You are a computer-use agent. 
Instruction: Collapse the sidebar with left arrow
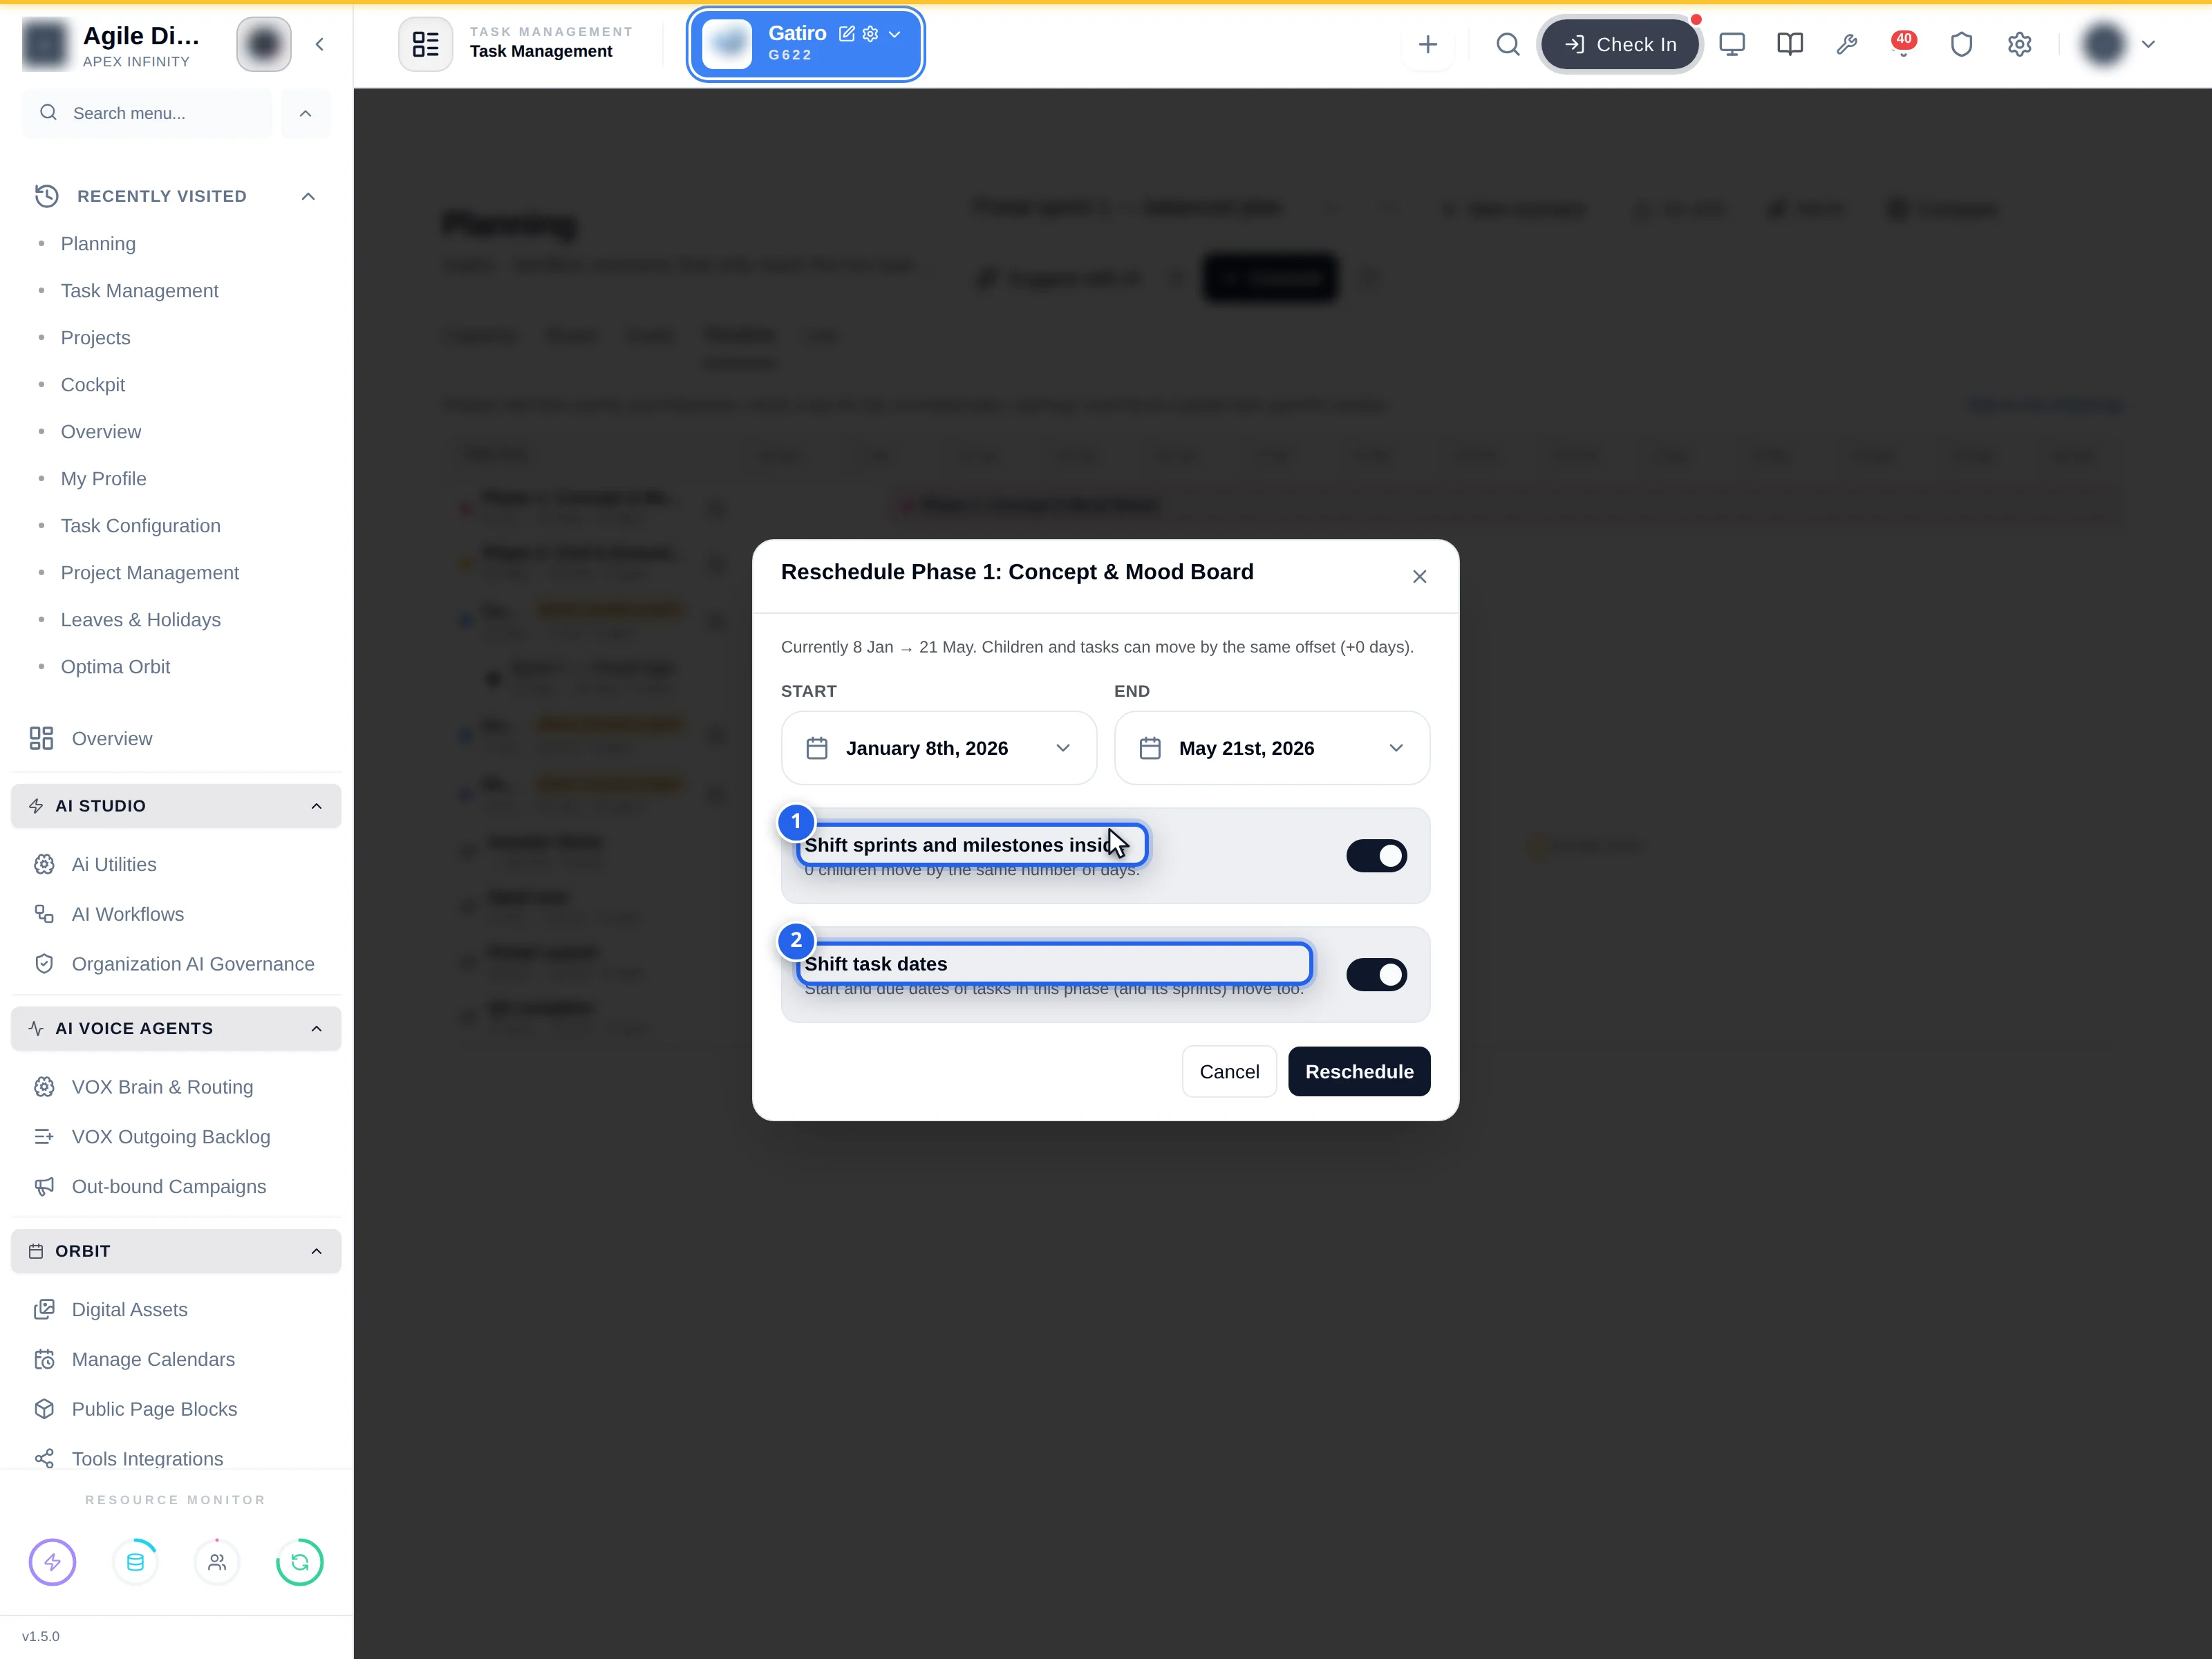pyautogui.click(x=319, y=44)
